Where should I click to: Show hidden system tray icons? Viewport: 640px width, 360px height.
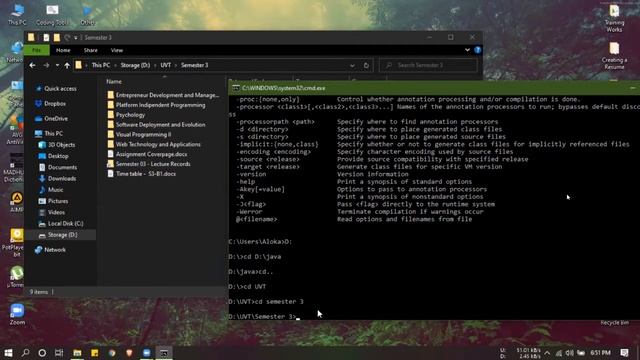pos(547,353)
